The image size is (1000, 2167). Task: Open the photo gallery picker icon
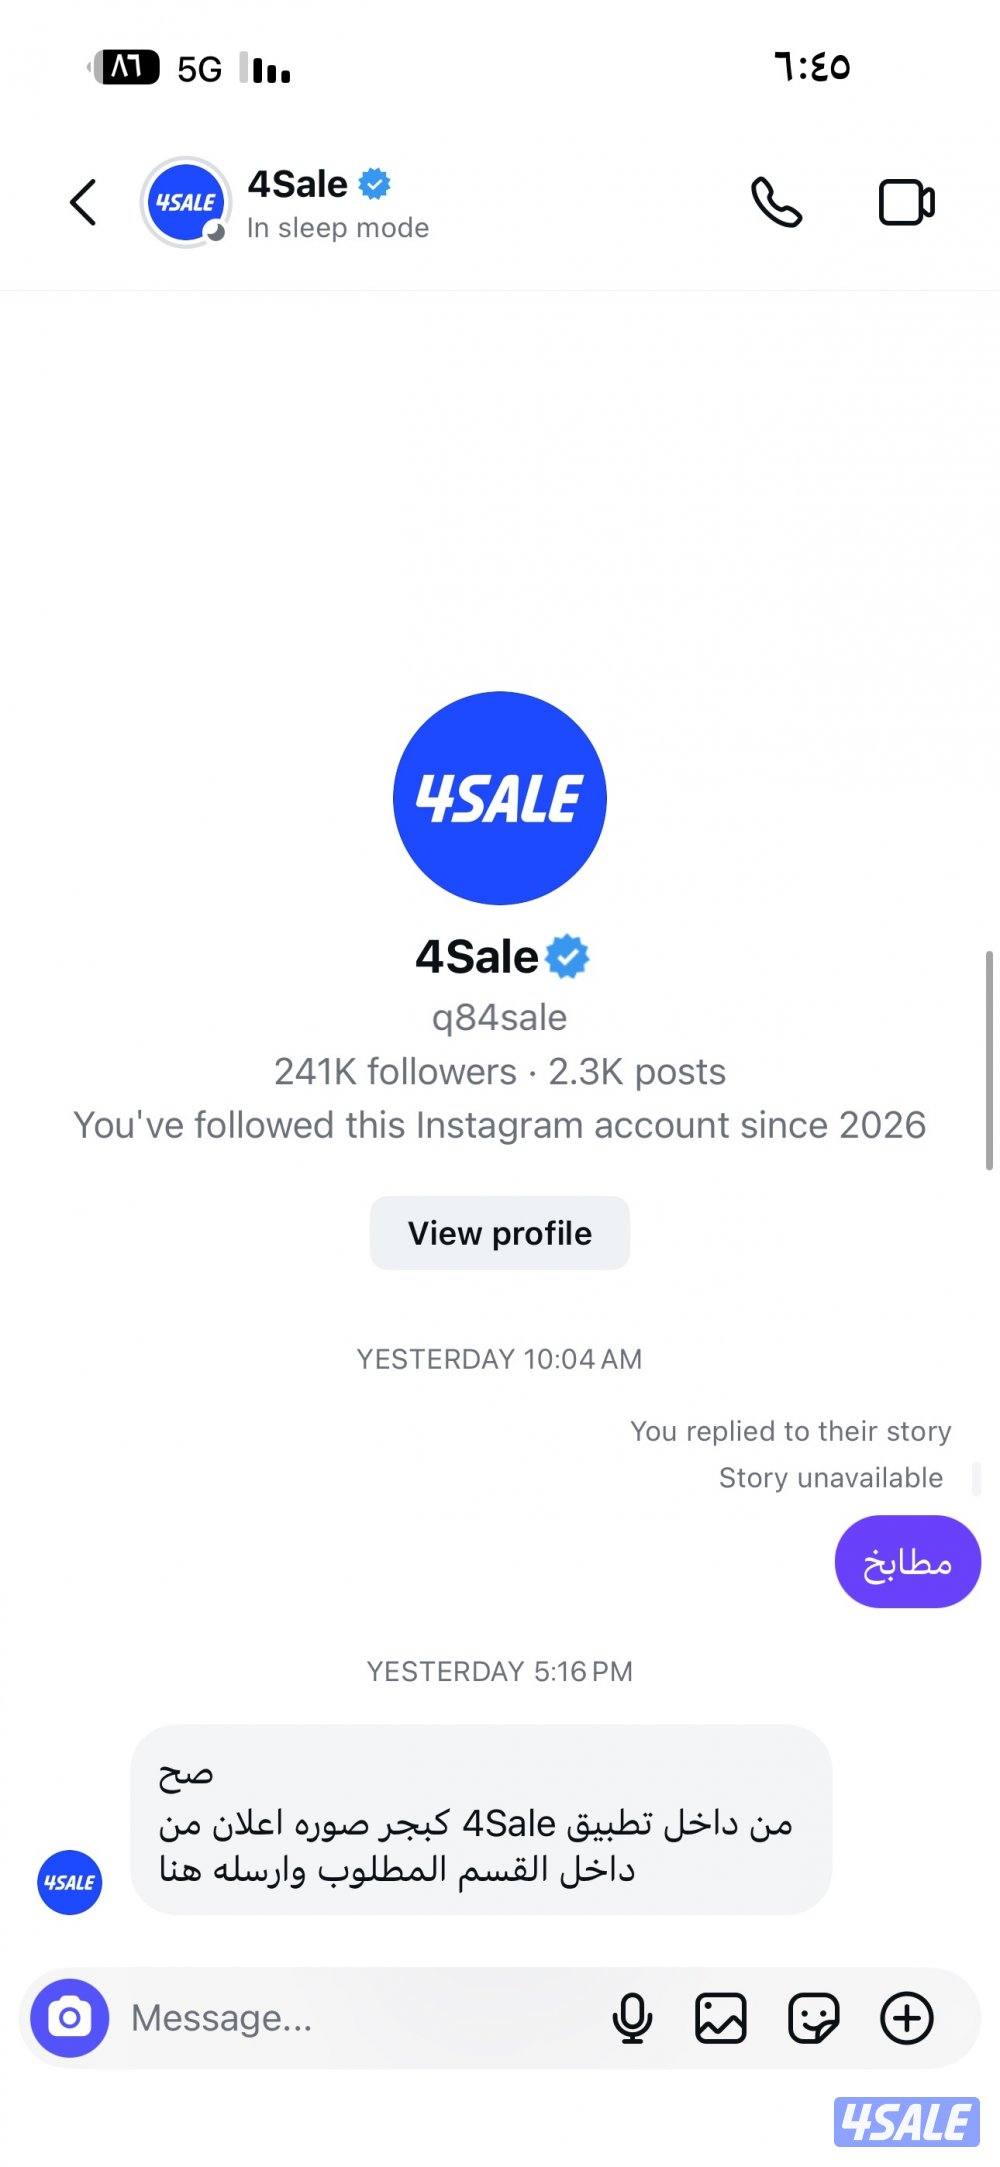coord(720,2017)
